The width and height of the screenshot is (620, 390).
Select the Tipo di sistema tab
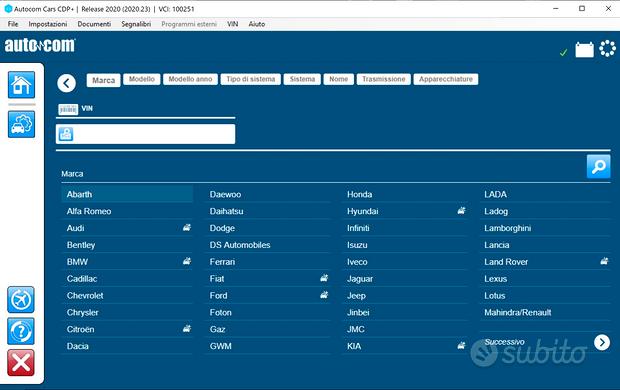[x=251, y=79]
